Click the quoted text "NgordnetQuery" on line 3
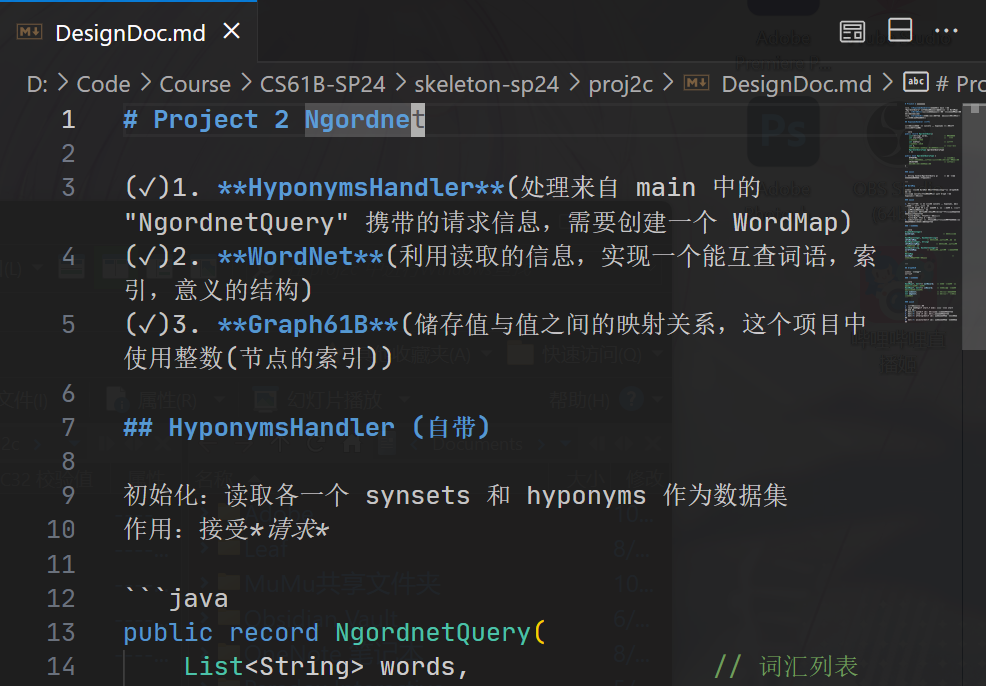986x686 pixels. pos(236,223)
